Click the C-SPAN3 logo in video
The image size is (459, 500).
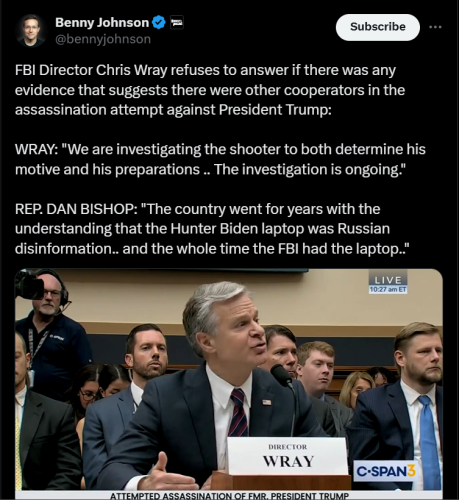coord(386,471)
